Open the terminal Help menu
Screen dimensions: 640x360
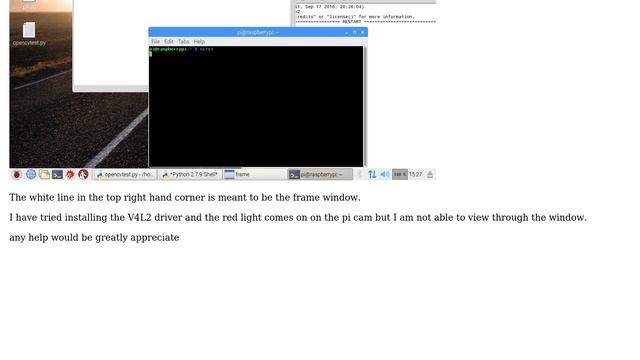(x=199, y=42)
